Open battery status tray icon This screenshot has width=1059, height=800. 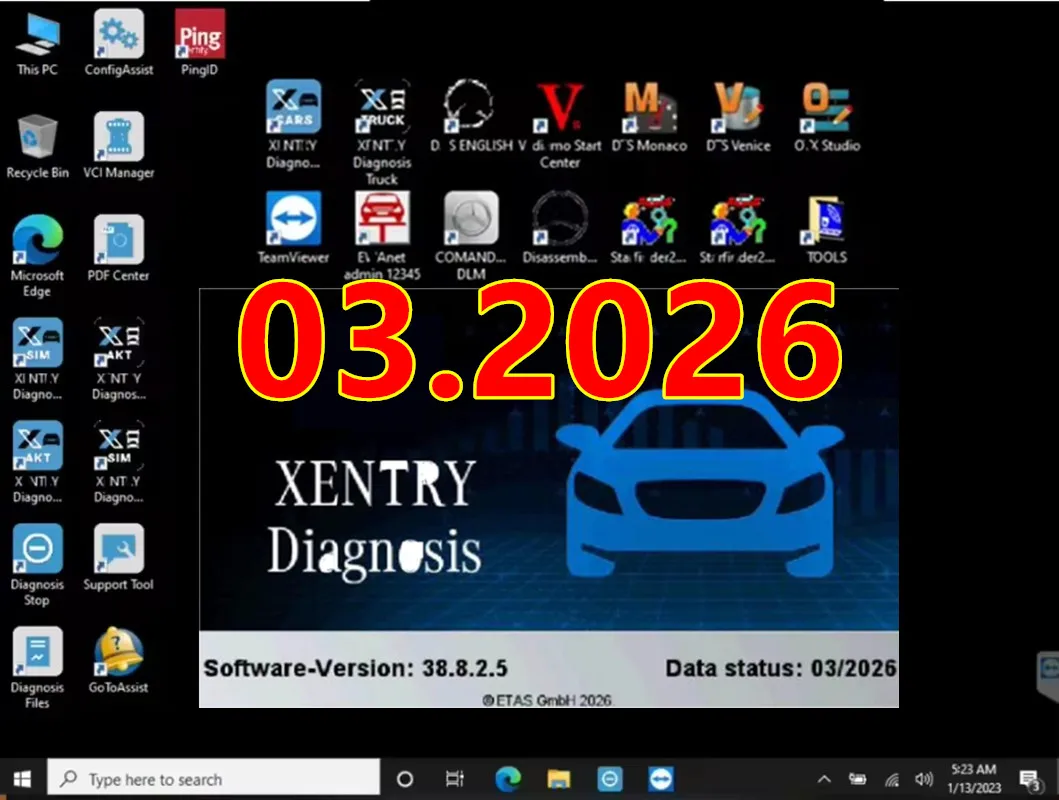click(x=858, y=780)
